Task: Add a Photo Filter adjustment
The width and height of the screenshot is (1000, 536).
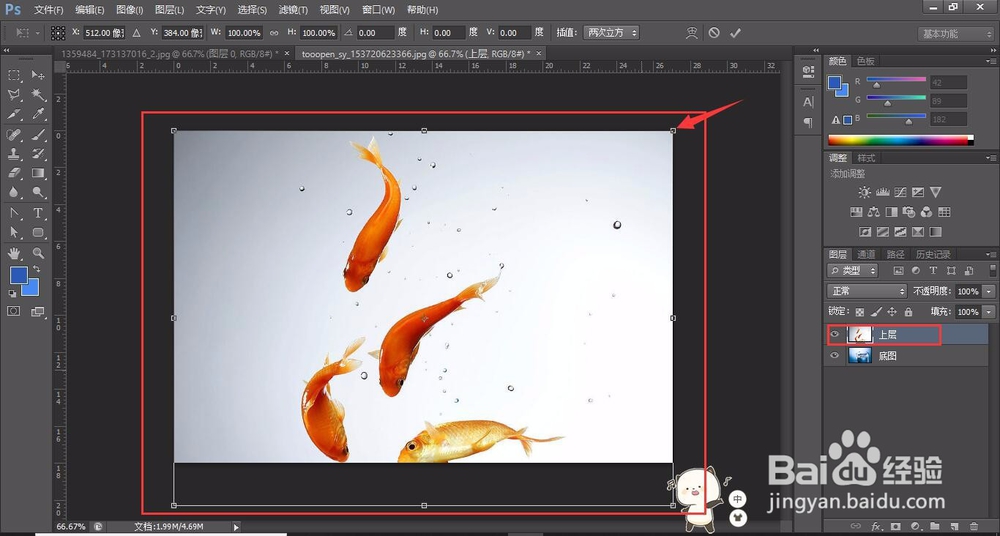Action: [909, 212]
